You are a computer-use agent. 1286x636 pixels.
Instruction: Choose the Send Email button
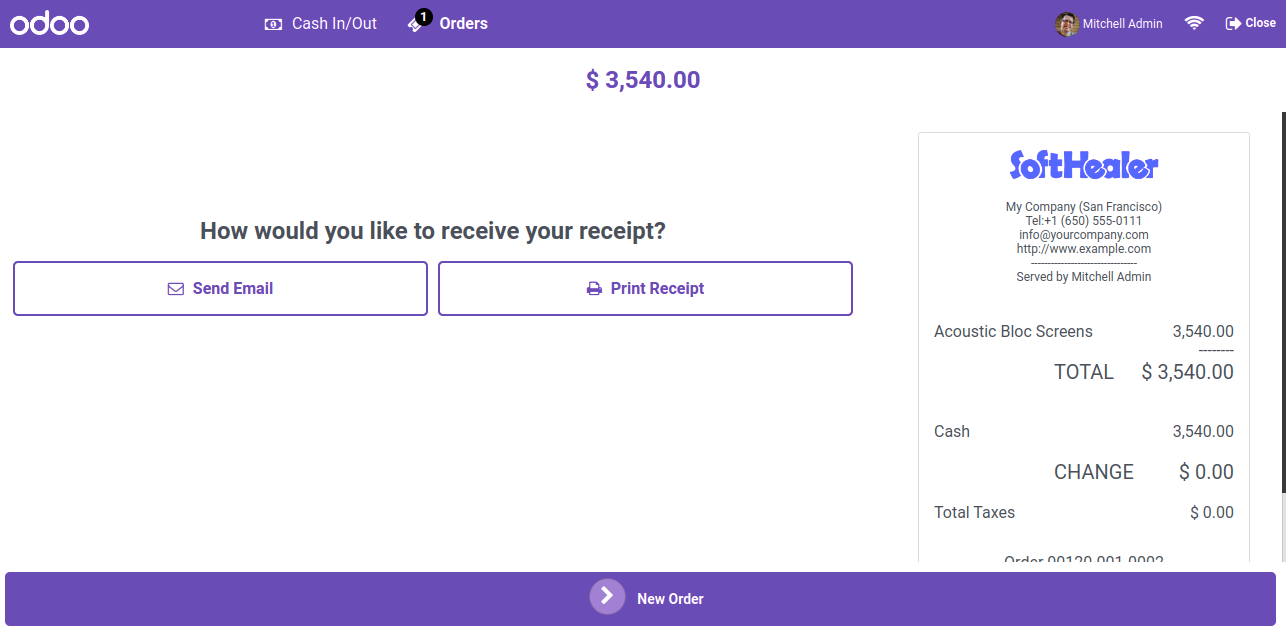220,289
